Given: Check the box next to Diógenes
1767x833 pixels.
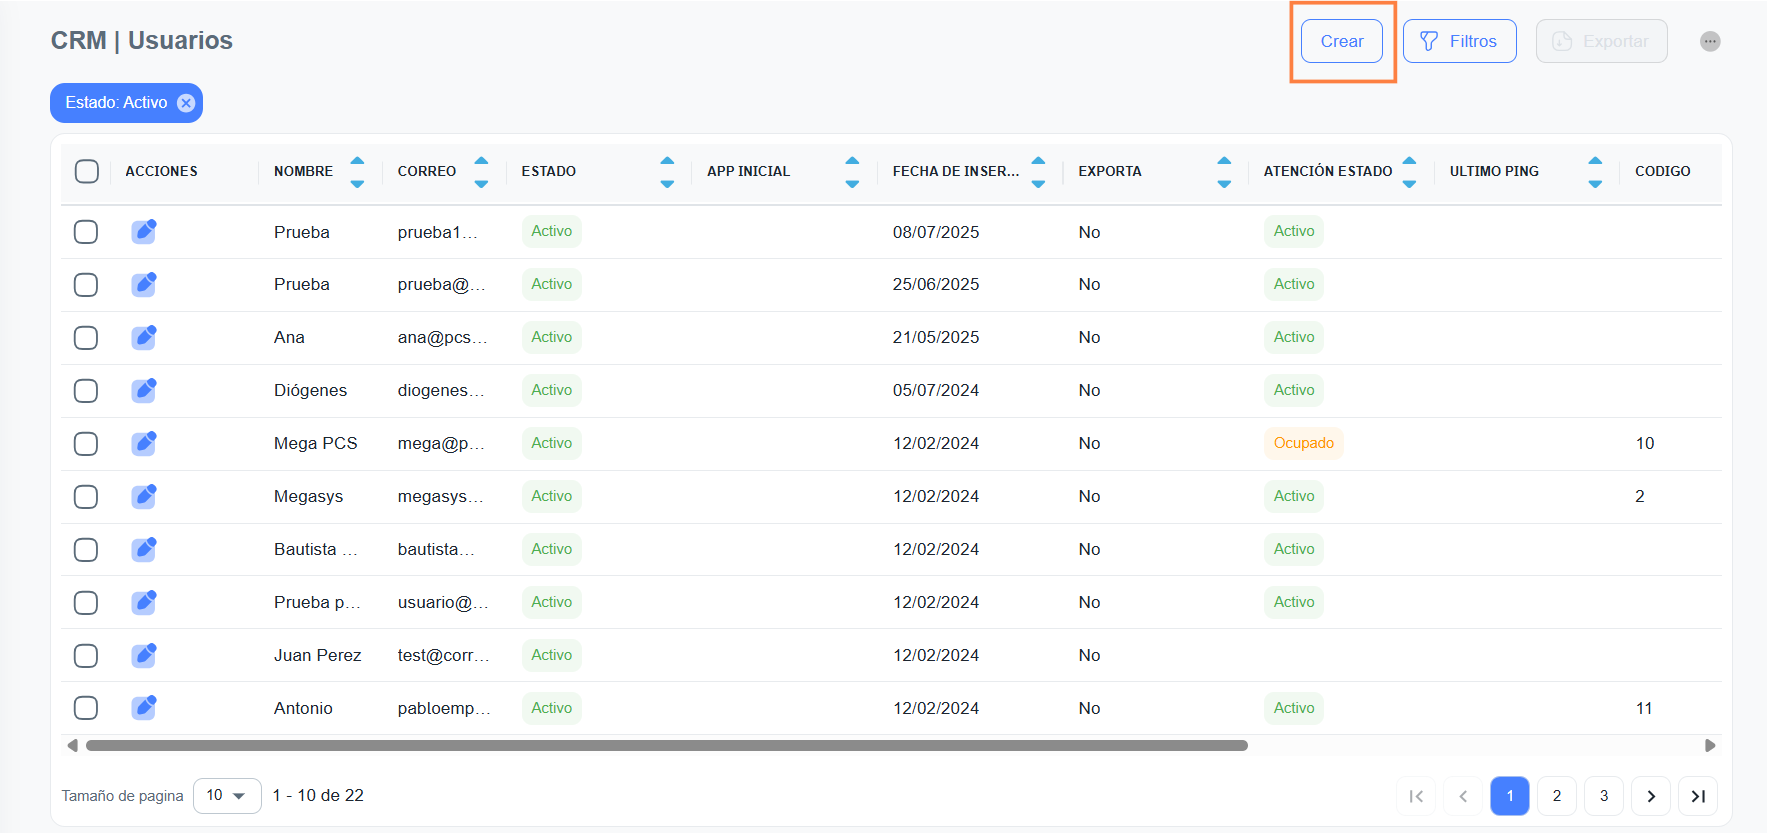Looking at the screenshot, I should click(x=86, y=390).
